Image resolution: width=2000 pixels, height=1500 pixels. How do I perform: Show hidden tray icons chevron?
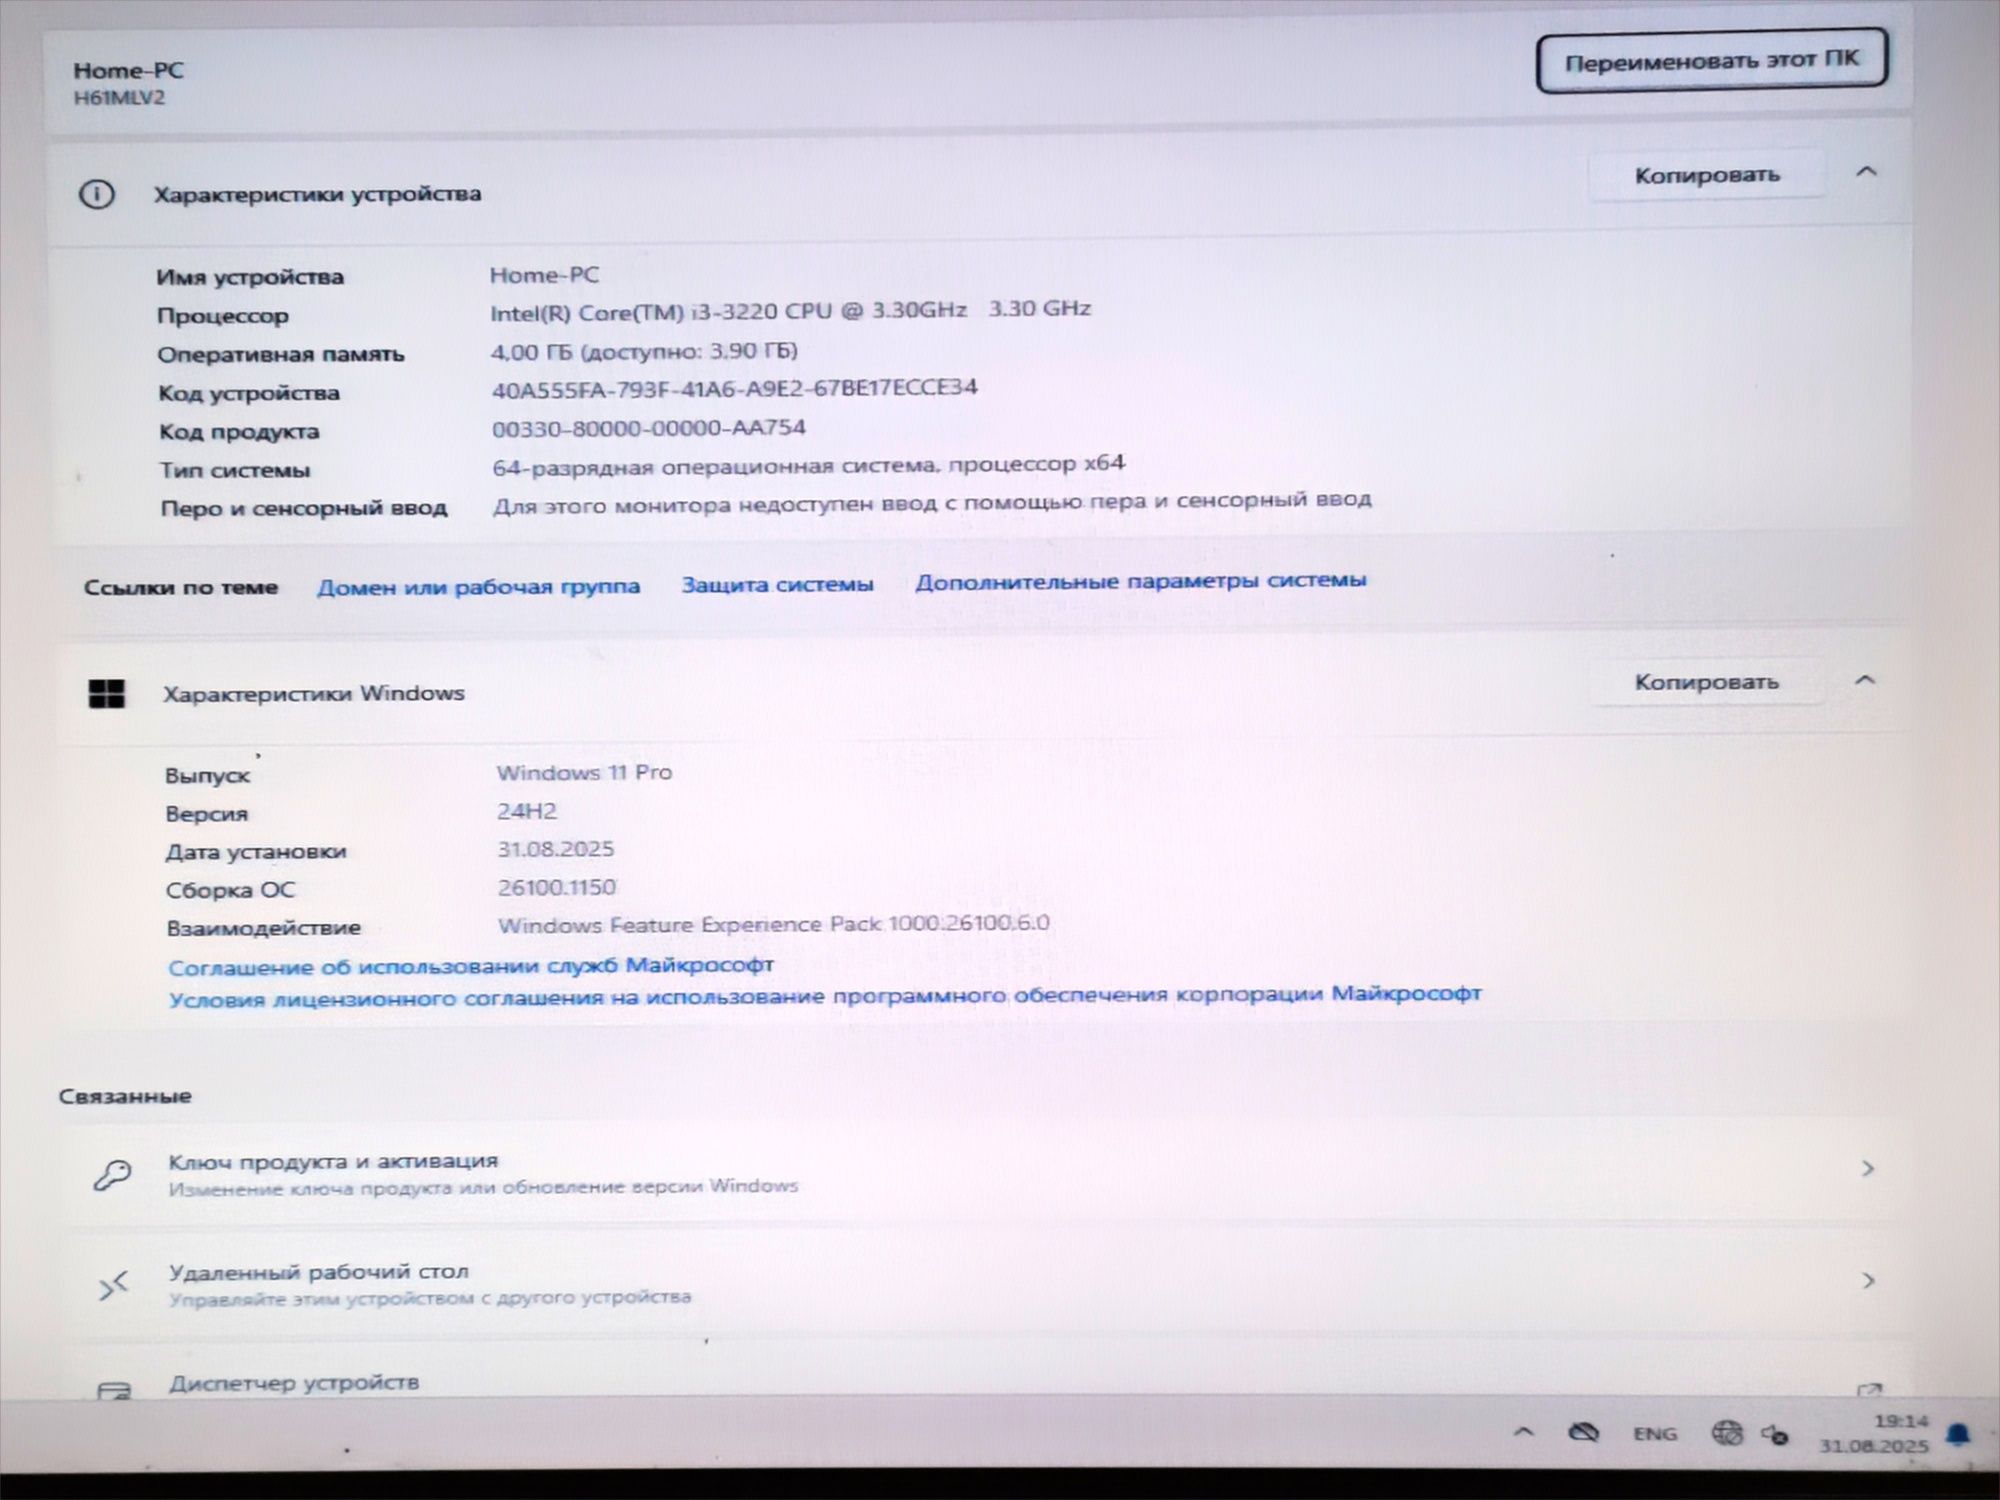click(1523, 1432)
